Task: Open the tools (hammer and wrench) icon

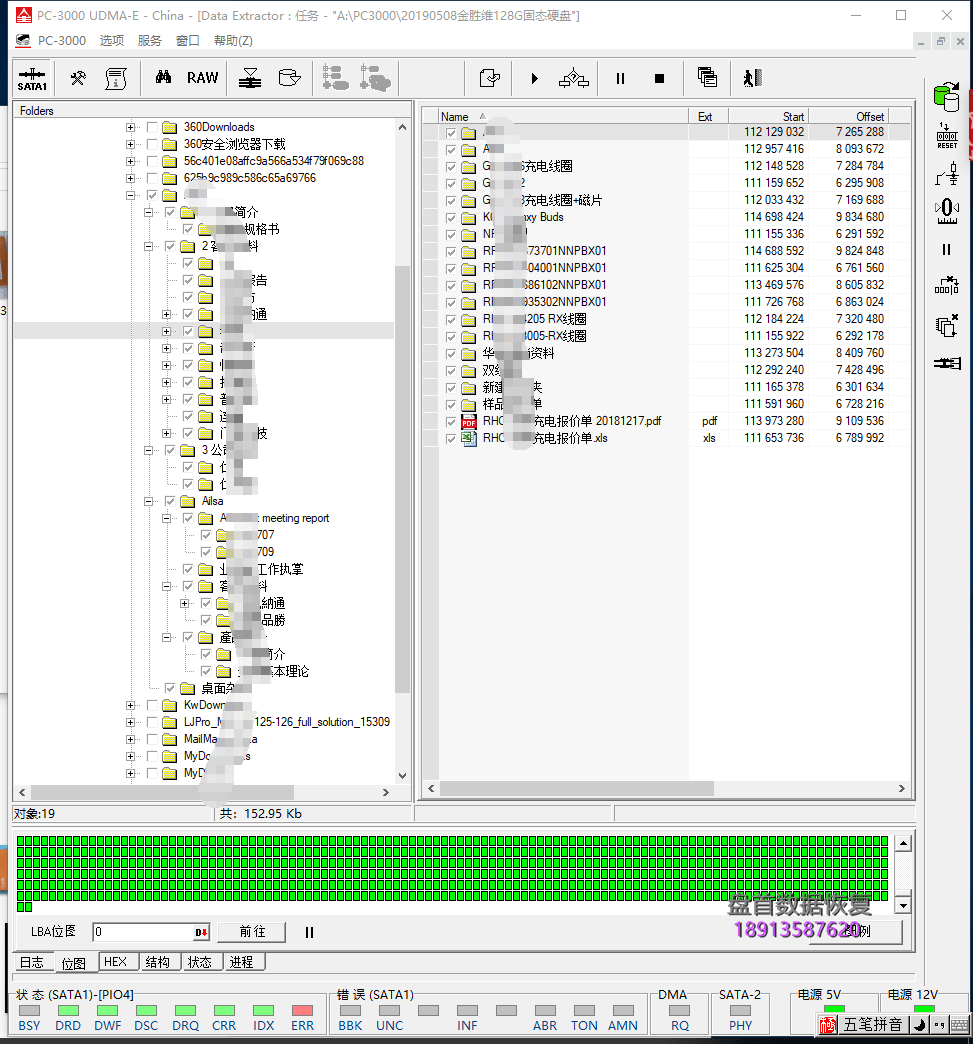Action: point(78,79)
